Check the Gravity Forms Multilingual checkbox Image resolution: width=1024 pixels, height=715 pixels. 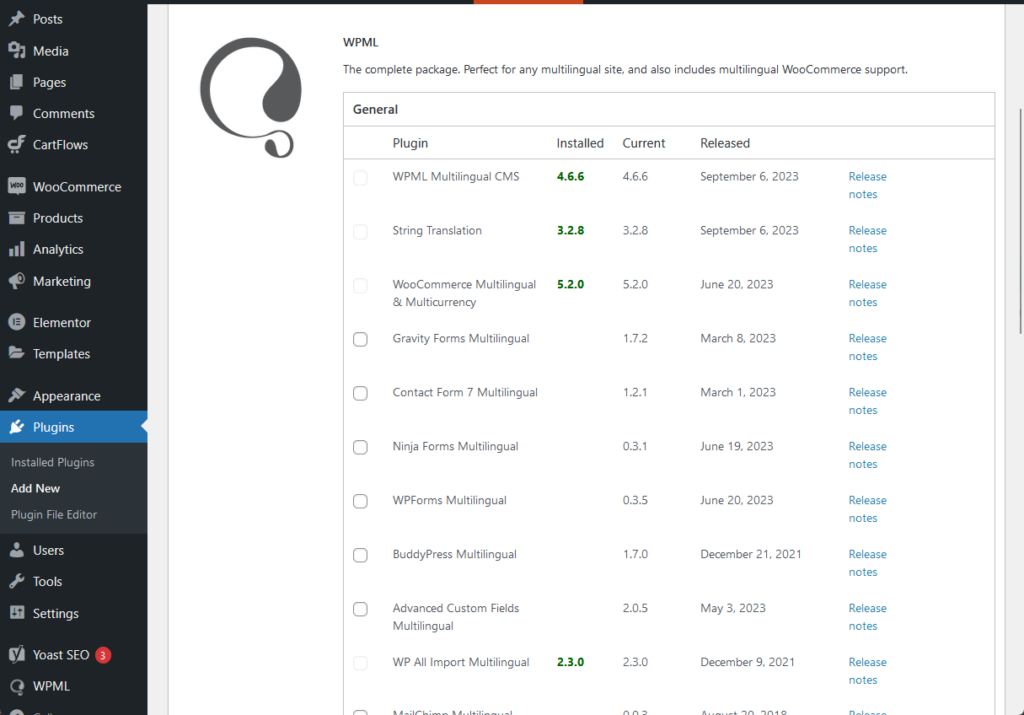coord(360,339)
